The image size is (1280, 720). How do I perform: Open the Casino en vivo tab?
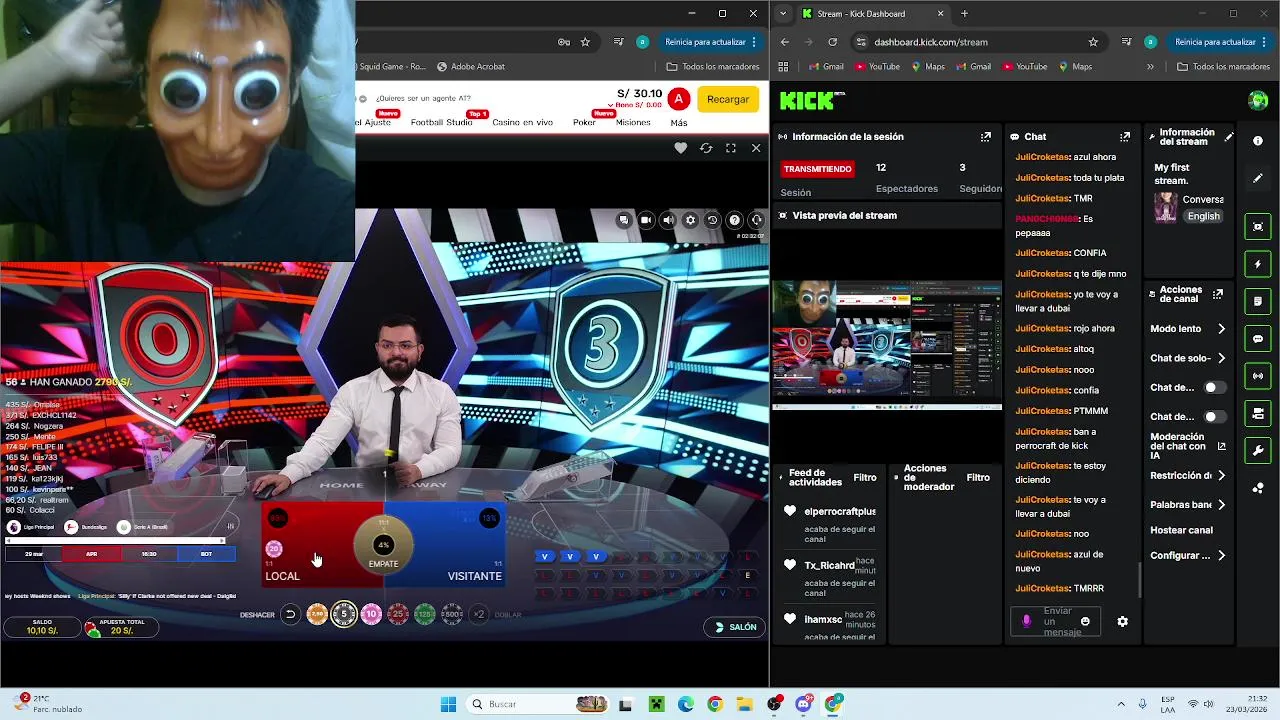click(x=522, y=122)
